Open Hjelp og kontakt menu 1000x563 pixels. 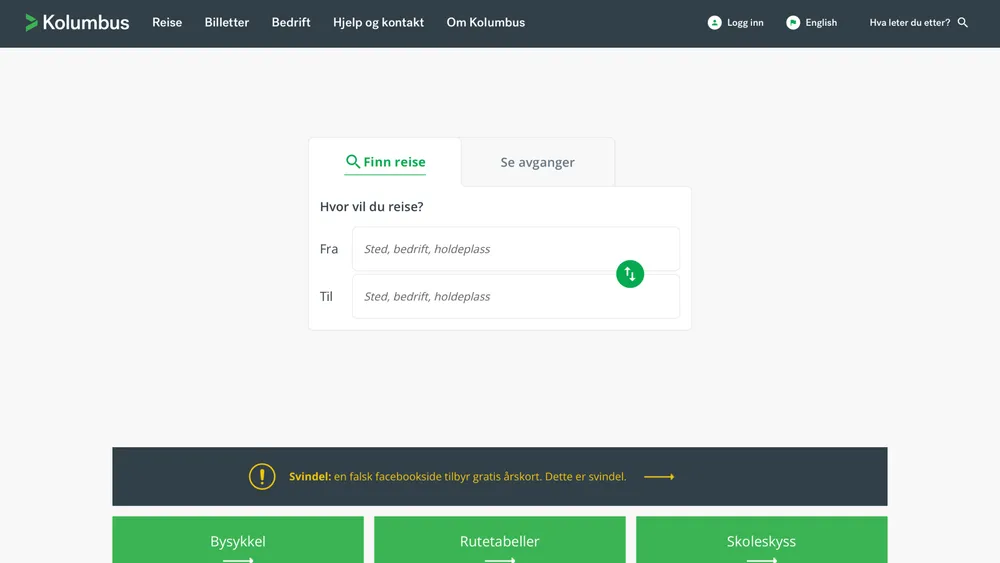[x=378, y=22]
